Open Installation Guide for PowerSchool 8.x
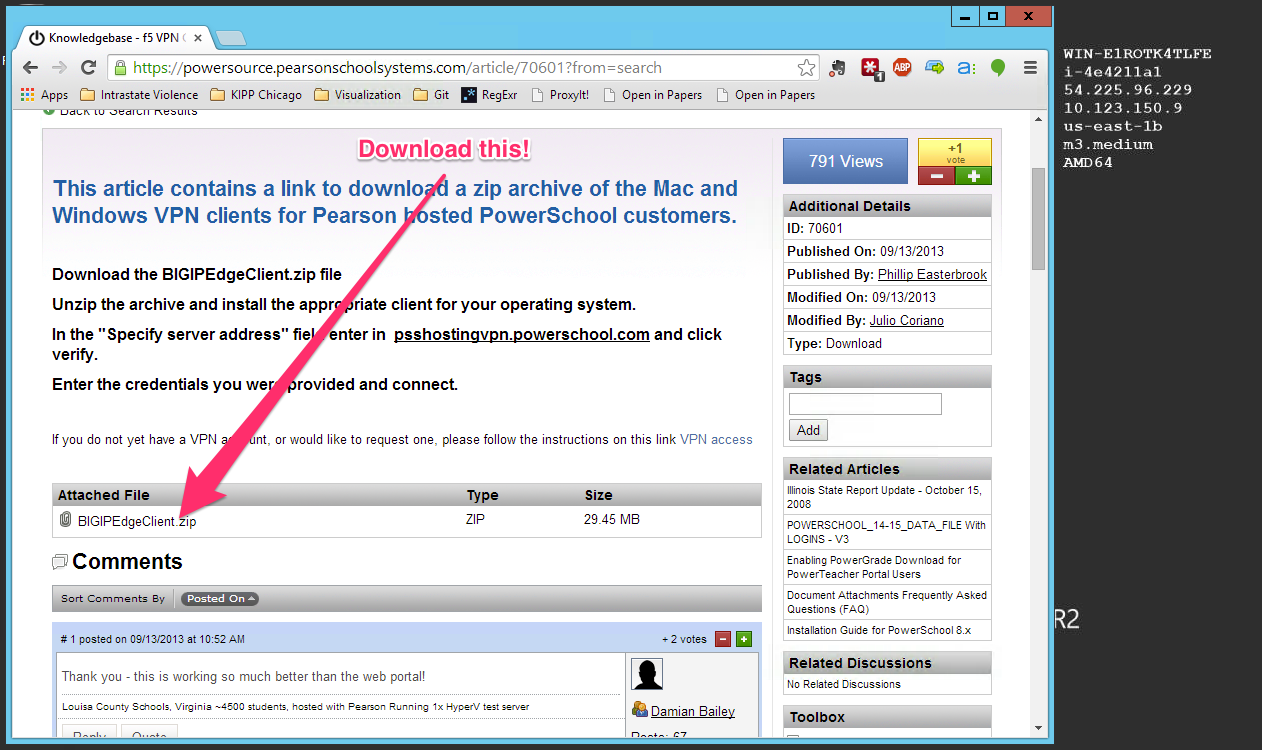Screen dimensions: 1262x750 click(x=879, y=631)
